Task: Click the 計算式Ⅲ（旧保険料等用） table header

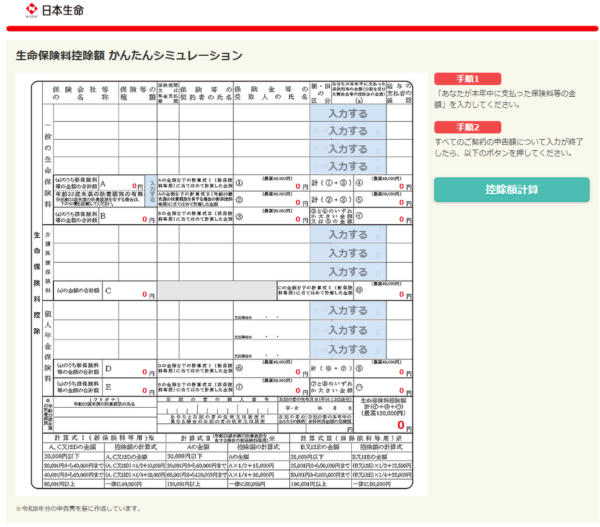Action: coord(351,438)
